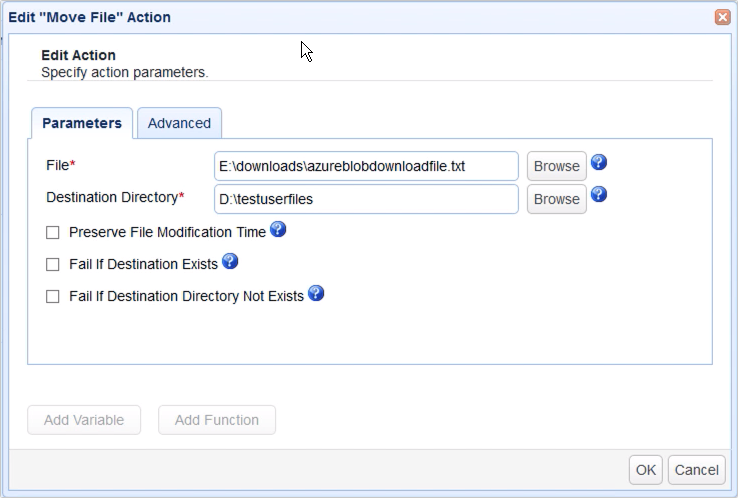The width and height of the screenshot is (738, 498).
Task: Close the Edit Move File Action dialog
Action: coord(721,17)
